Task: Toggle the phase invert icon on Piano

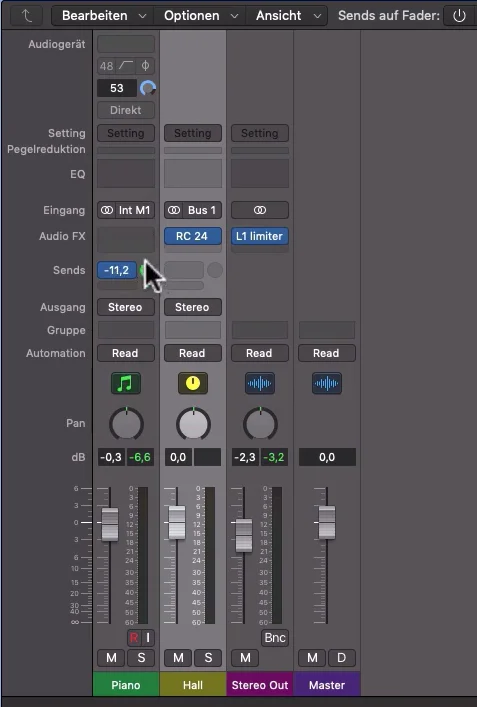Action: [x=145, y=66]
